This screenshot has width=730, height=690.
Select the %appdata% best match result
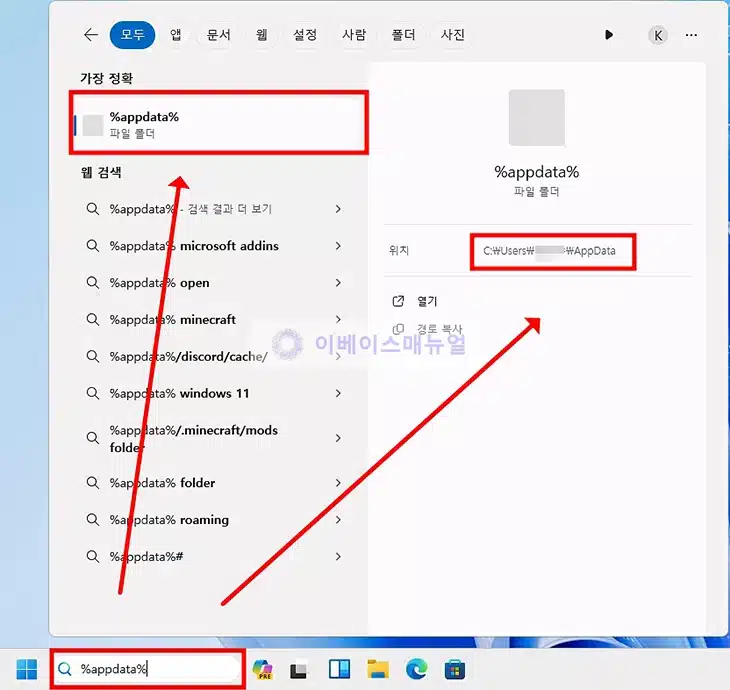[x=218, y=124]
